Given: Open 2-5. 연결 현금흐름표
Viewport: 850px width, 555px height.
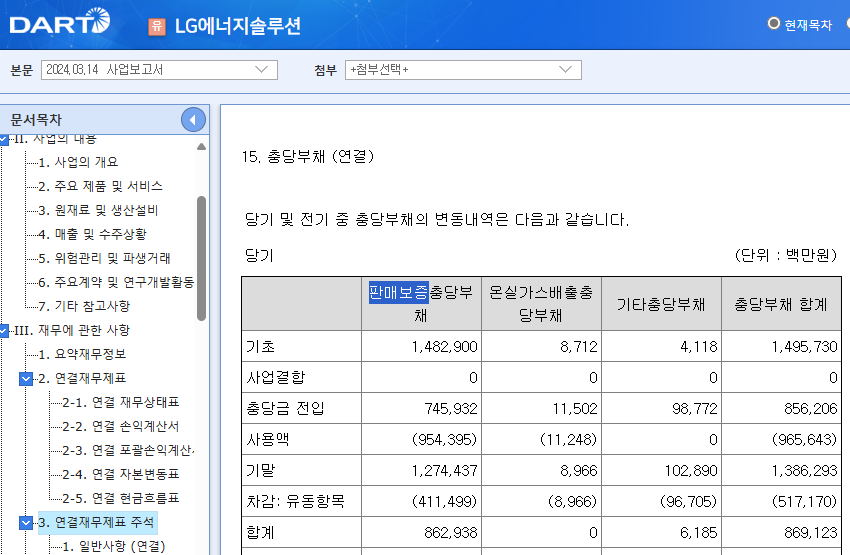Looking at the screenshot, I should 120,498.
